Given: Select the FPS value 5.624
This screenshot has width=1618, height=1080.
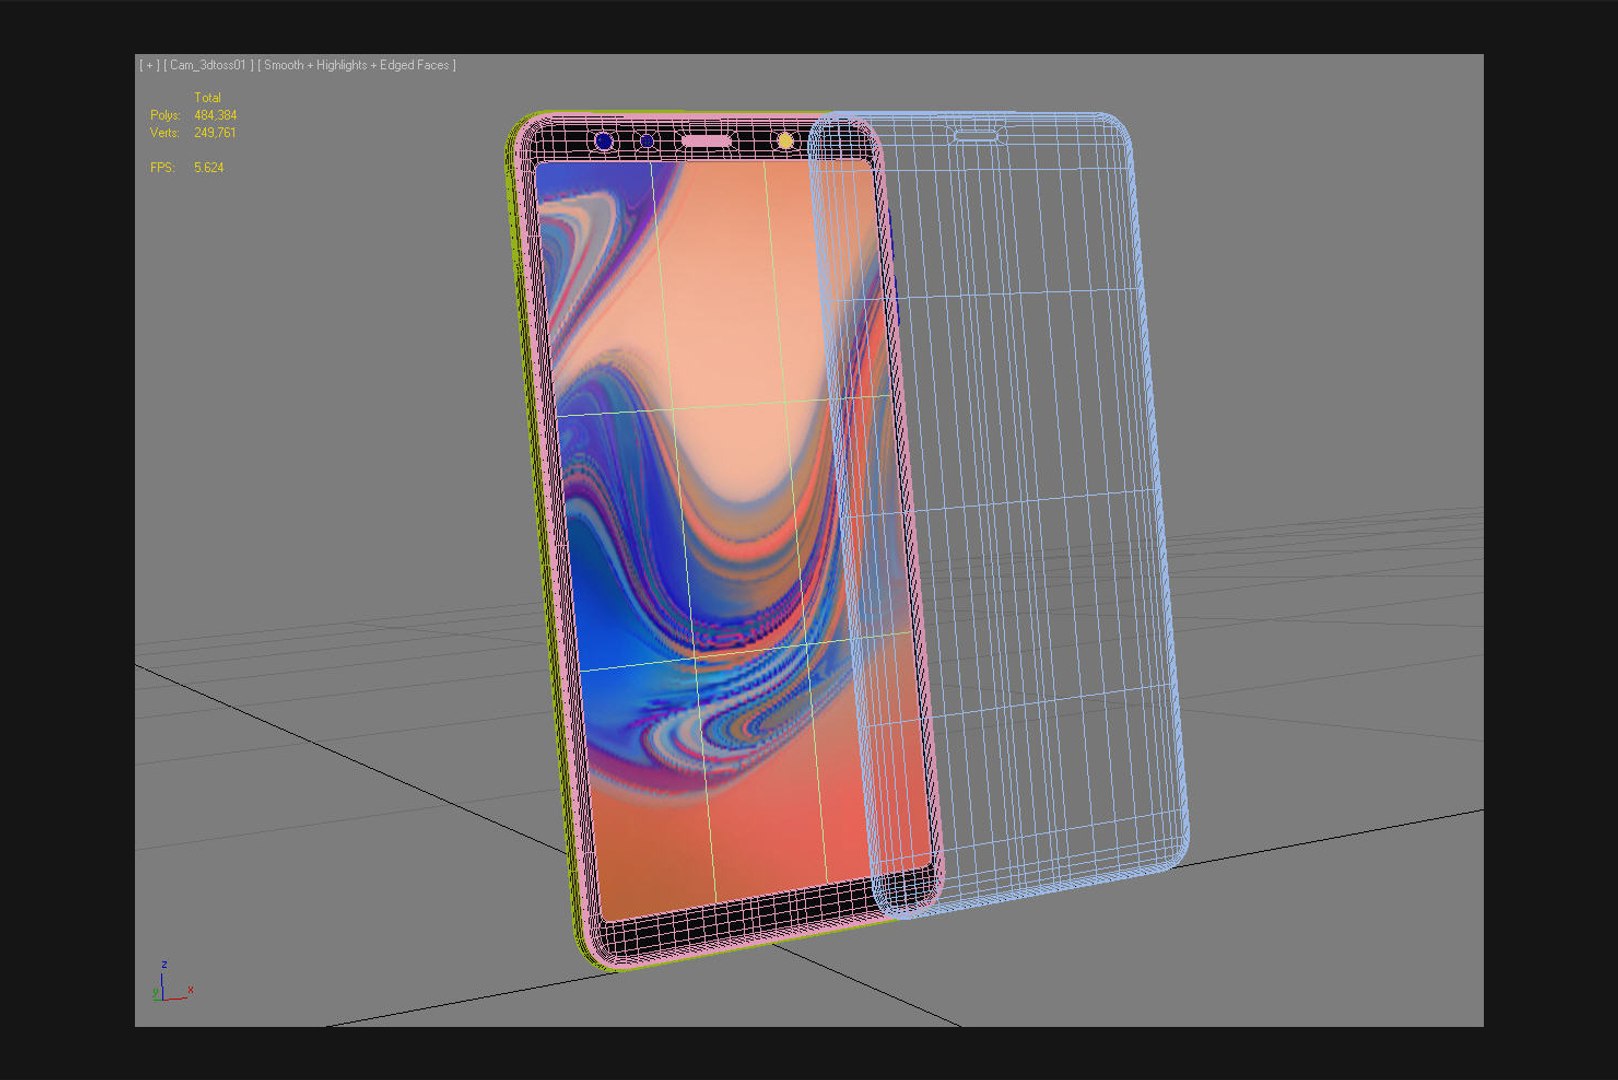Looking at the screenshot, I should click(209, 167).
